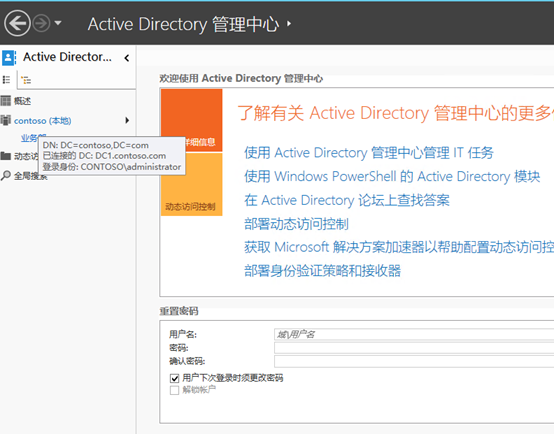Open link about Windows PowerShell Active Directory 模块
The width and height of the screenshot is (554, 434).
(392, 176)
